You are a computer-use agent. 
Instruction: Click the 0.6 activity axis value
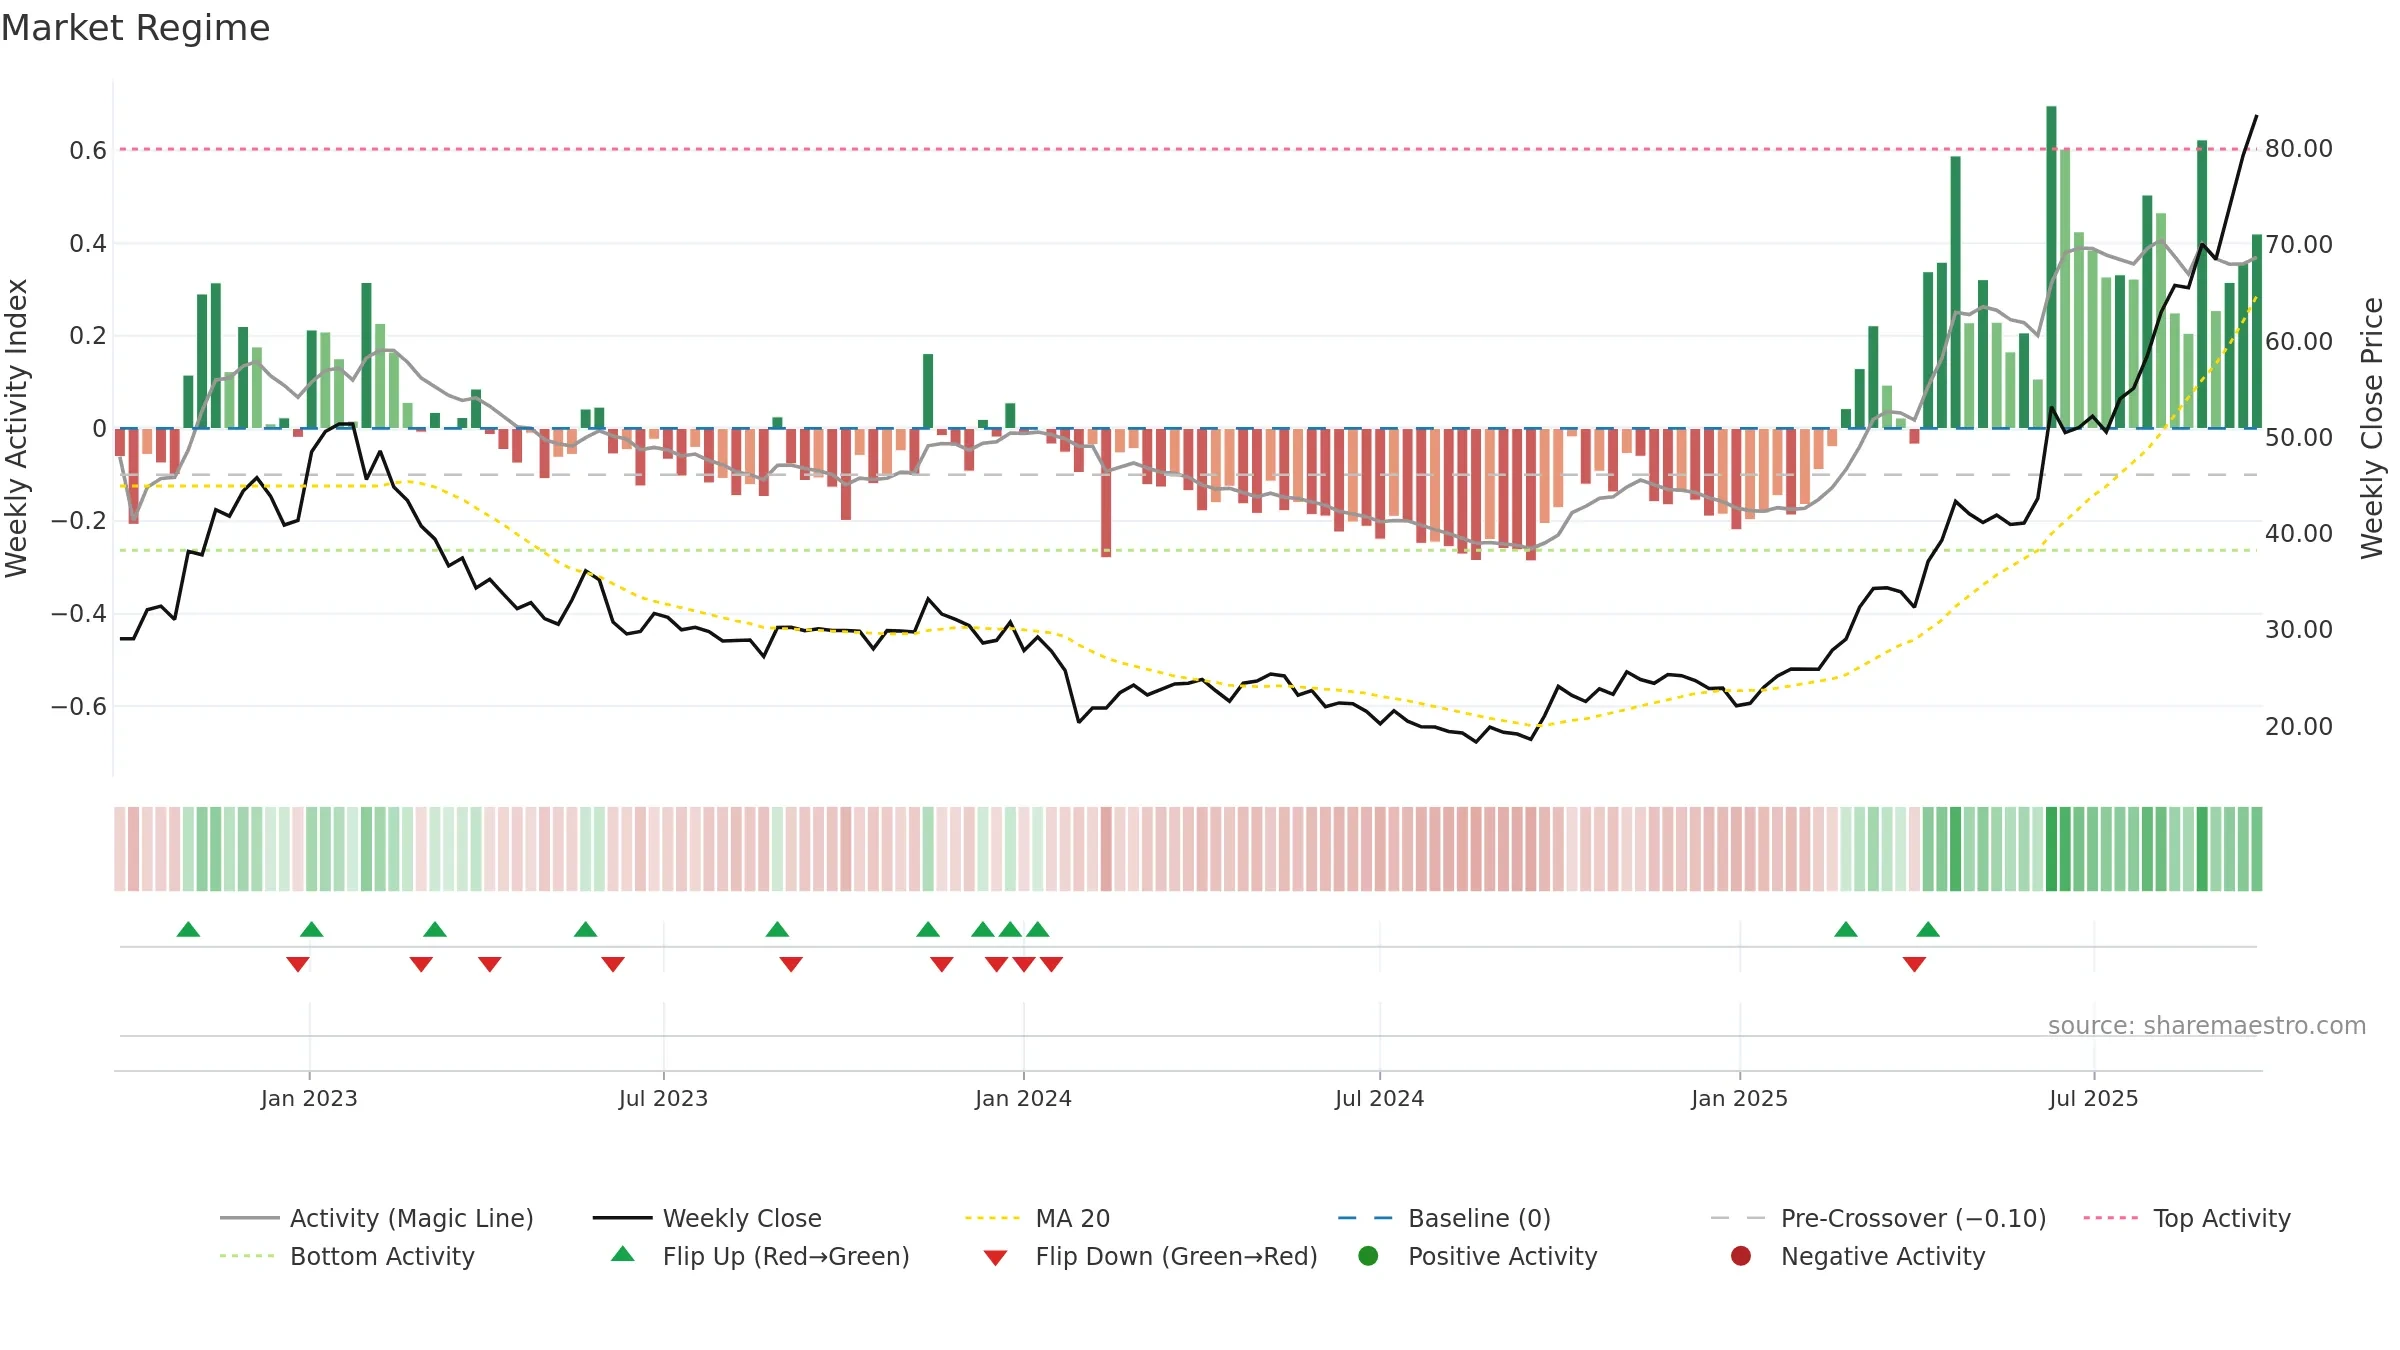(88, 150)
